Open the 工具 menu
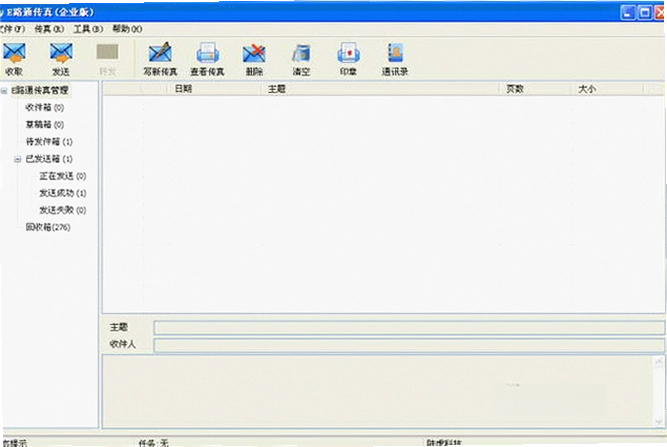 [x=88, y=29]
